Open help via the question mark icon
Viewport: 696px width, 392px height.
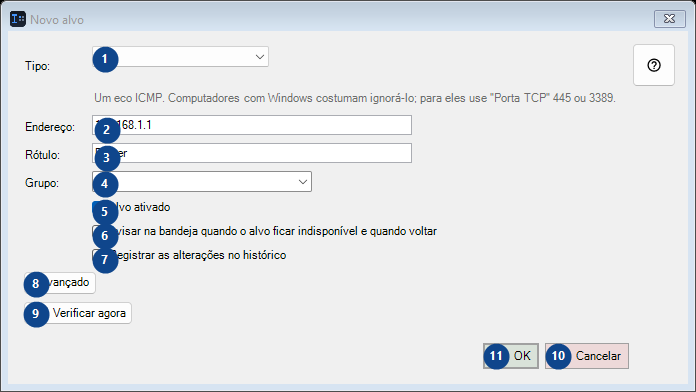pos(653,65)
